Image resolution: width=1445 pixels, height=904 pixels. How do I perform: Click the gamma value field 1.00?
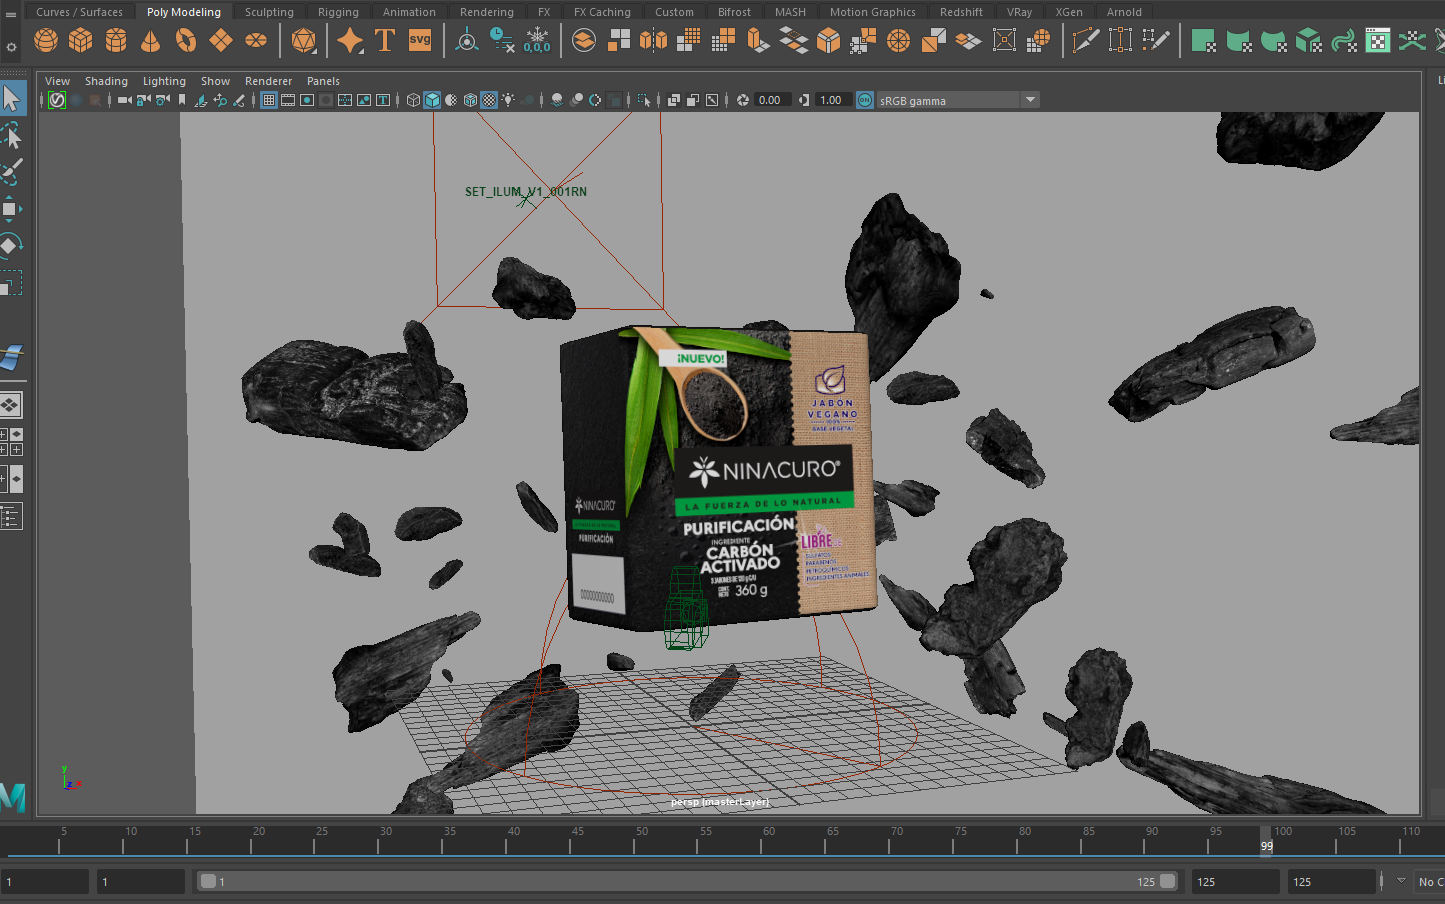click(833, 100)
